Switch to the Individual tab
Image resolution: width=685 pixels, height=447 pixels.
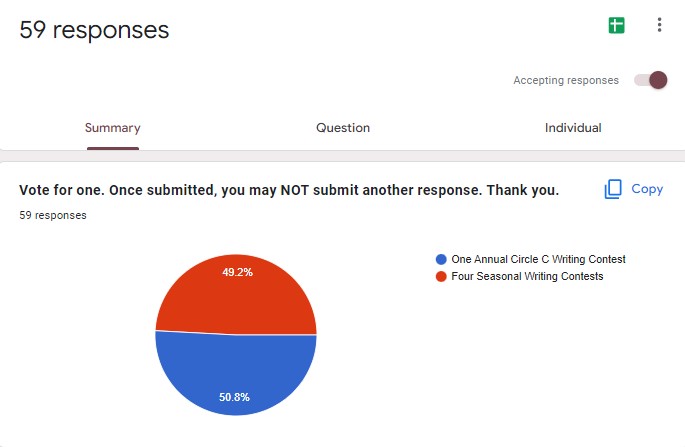(573, 128)
